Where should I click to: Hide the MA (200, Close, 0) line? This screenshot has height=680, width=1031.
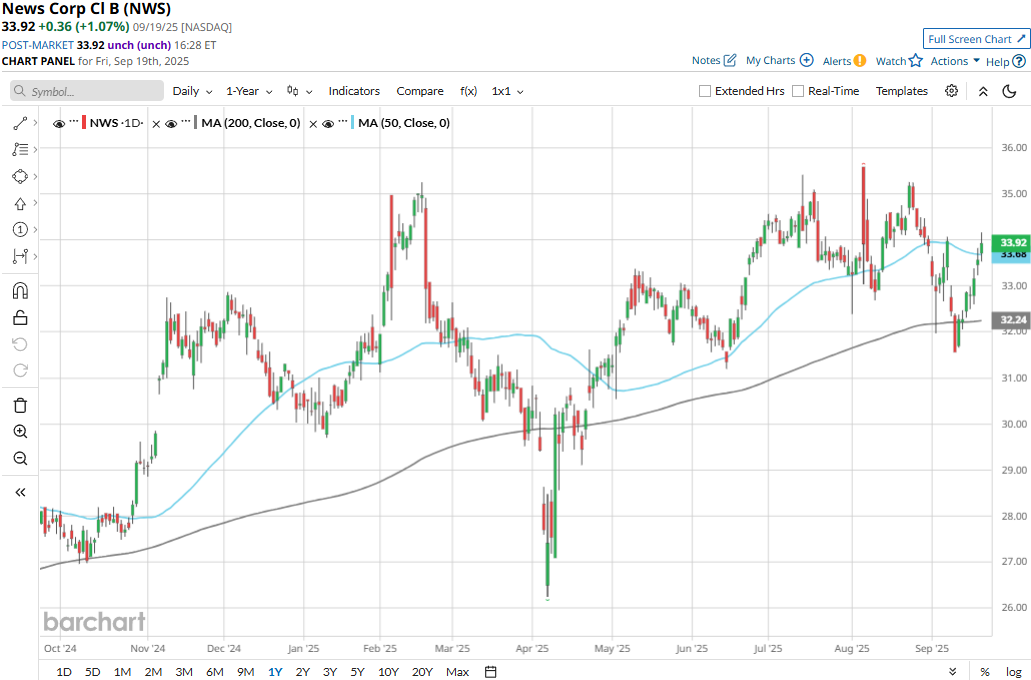click(x=171, y=123)
